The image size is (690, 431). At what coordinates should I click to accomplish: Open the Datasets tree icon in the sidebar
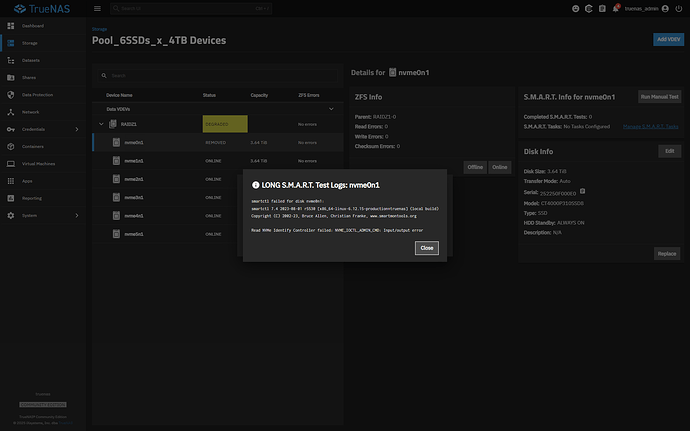click(x=11, y=60)
